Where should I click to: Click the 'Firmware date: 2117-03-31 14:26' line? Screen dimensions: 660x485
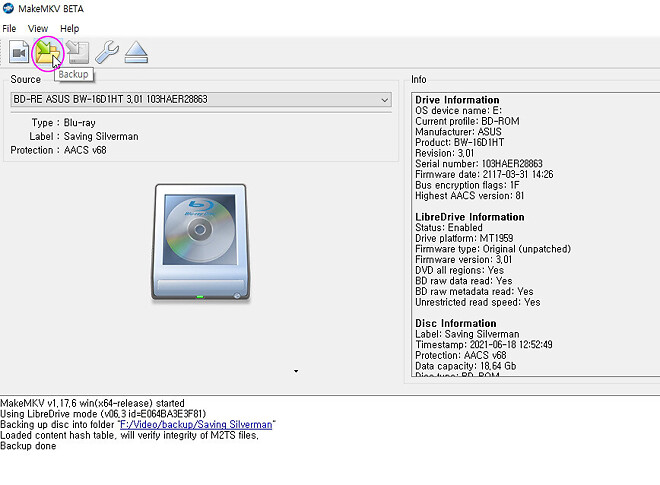click(x=484, y=174)
